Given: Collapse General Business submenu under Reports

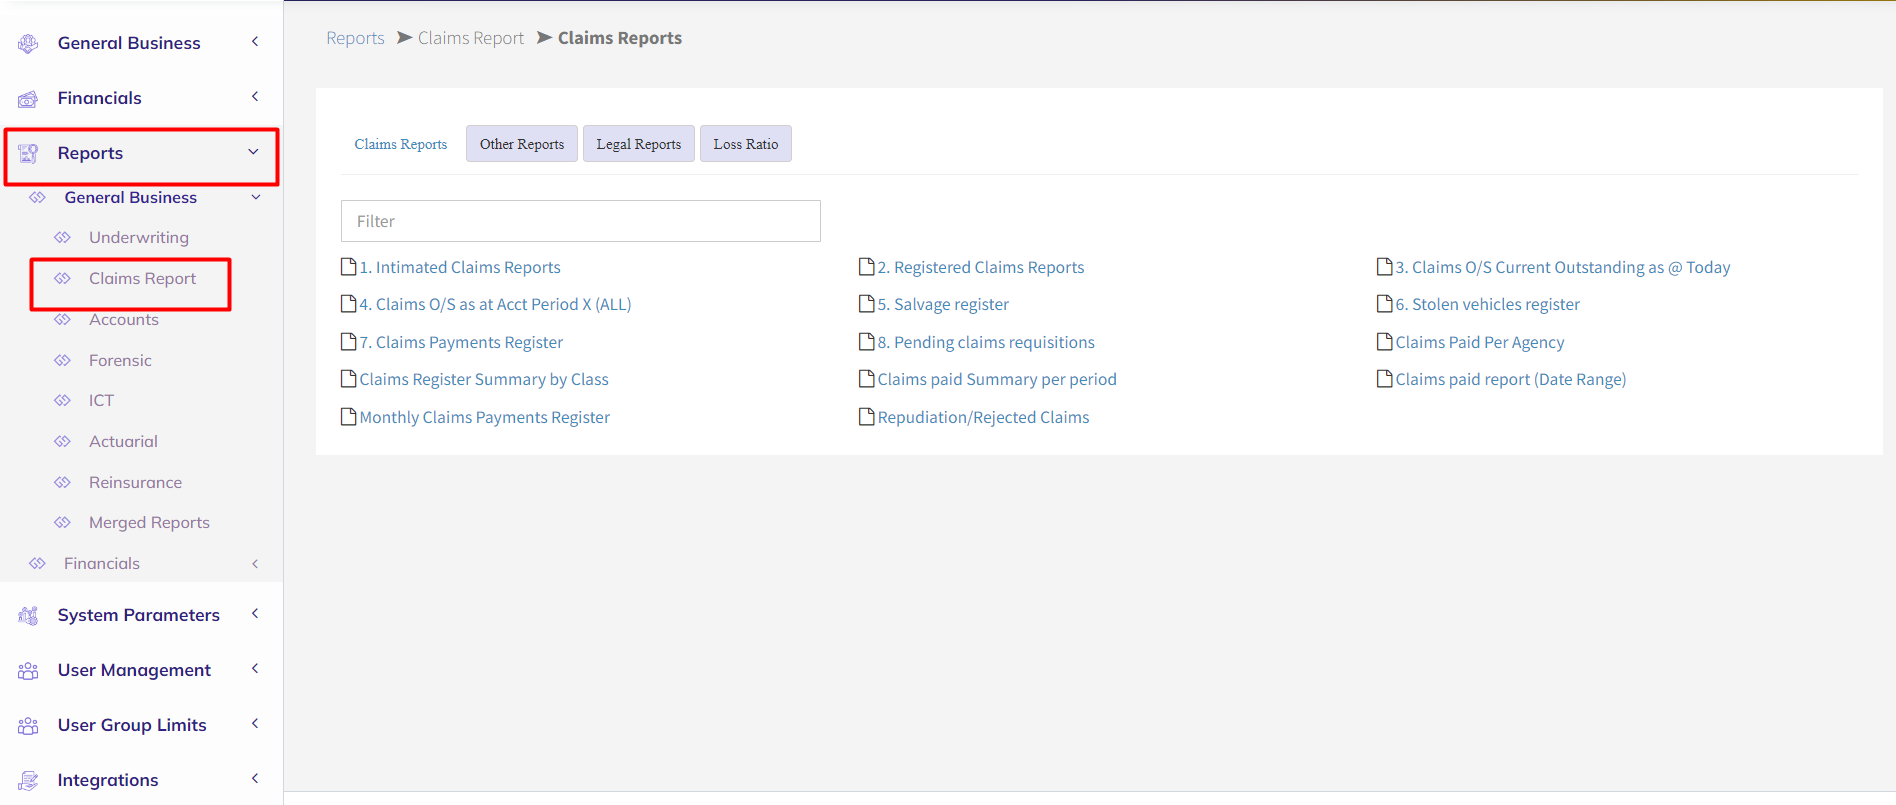Looking at the screenshot, I should (x=256, y=197).
